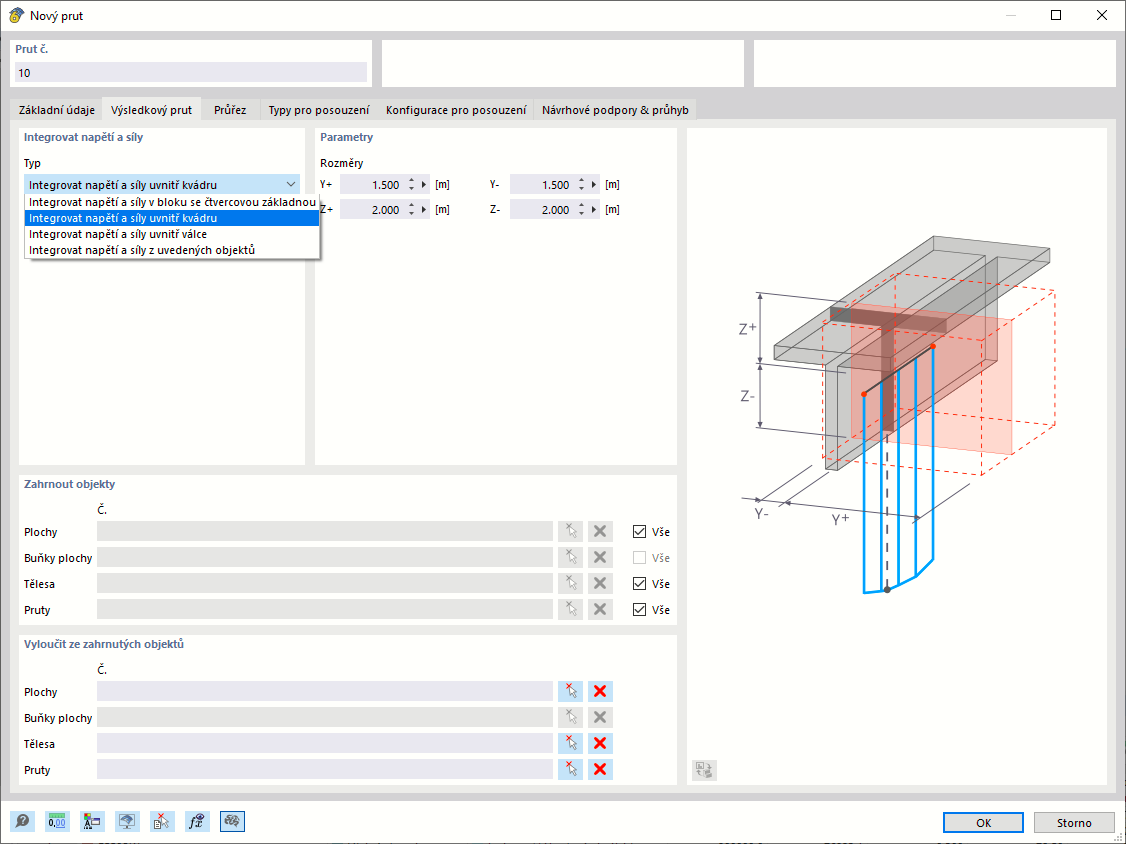1126x844 pixels.
Task: Clear included Tělesa list with X
Action: coord(600,583)
